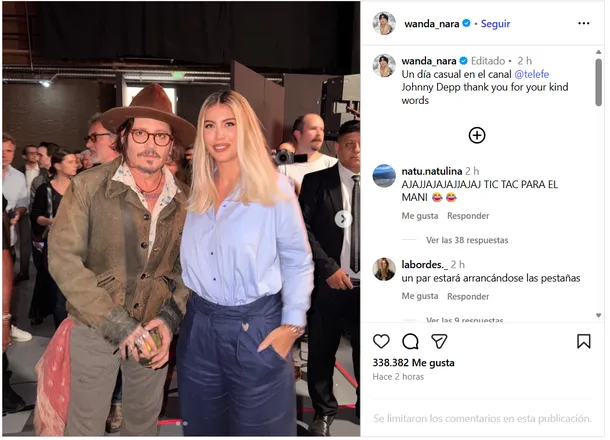View the likes count 338.382 Me gusta
The image size is (610, 440).
coord(413,363)
